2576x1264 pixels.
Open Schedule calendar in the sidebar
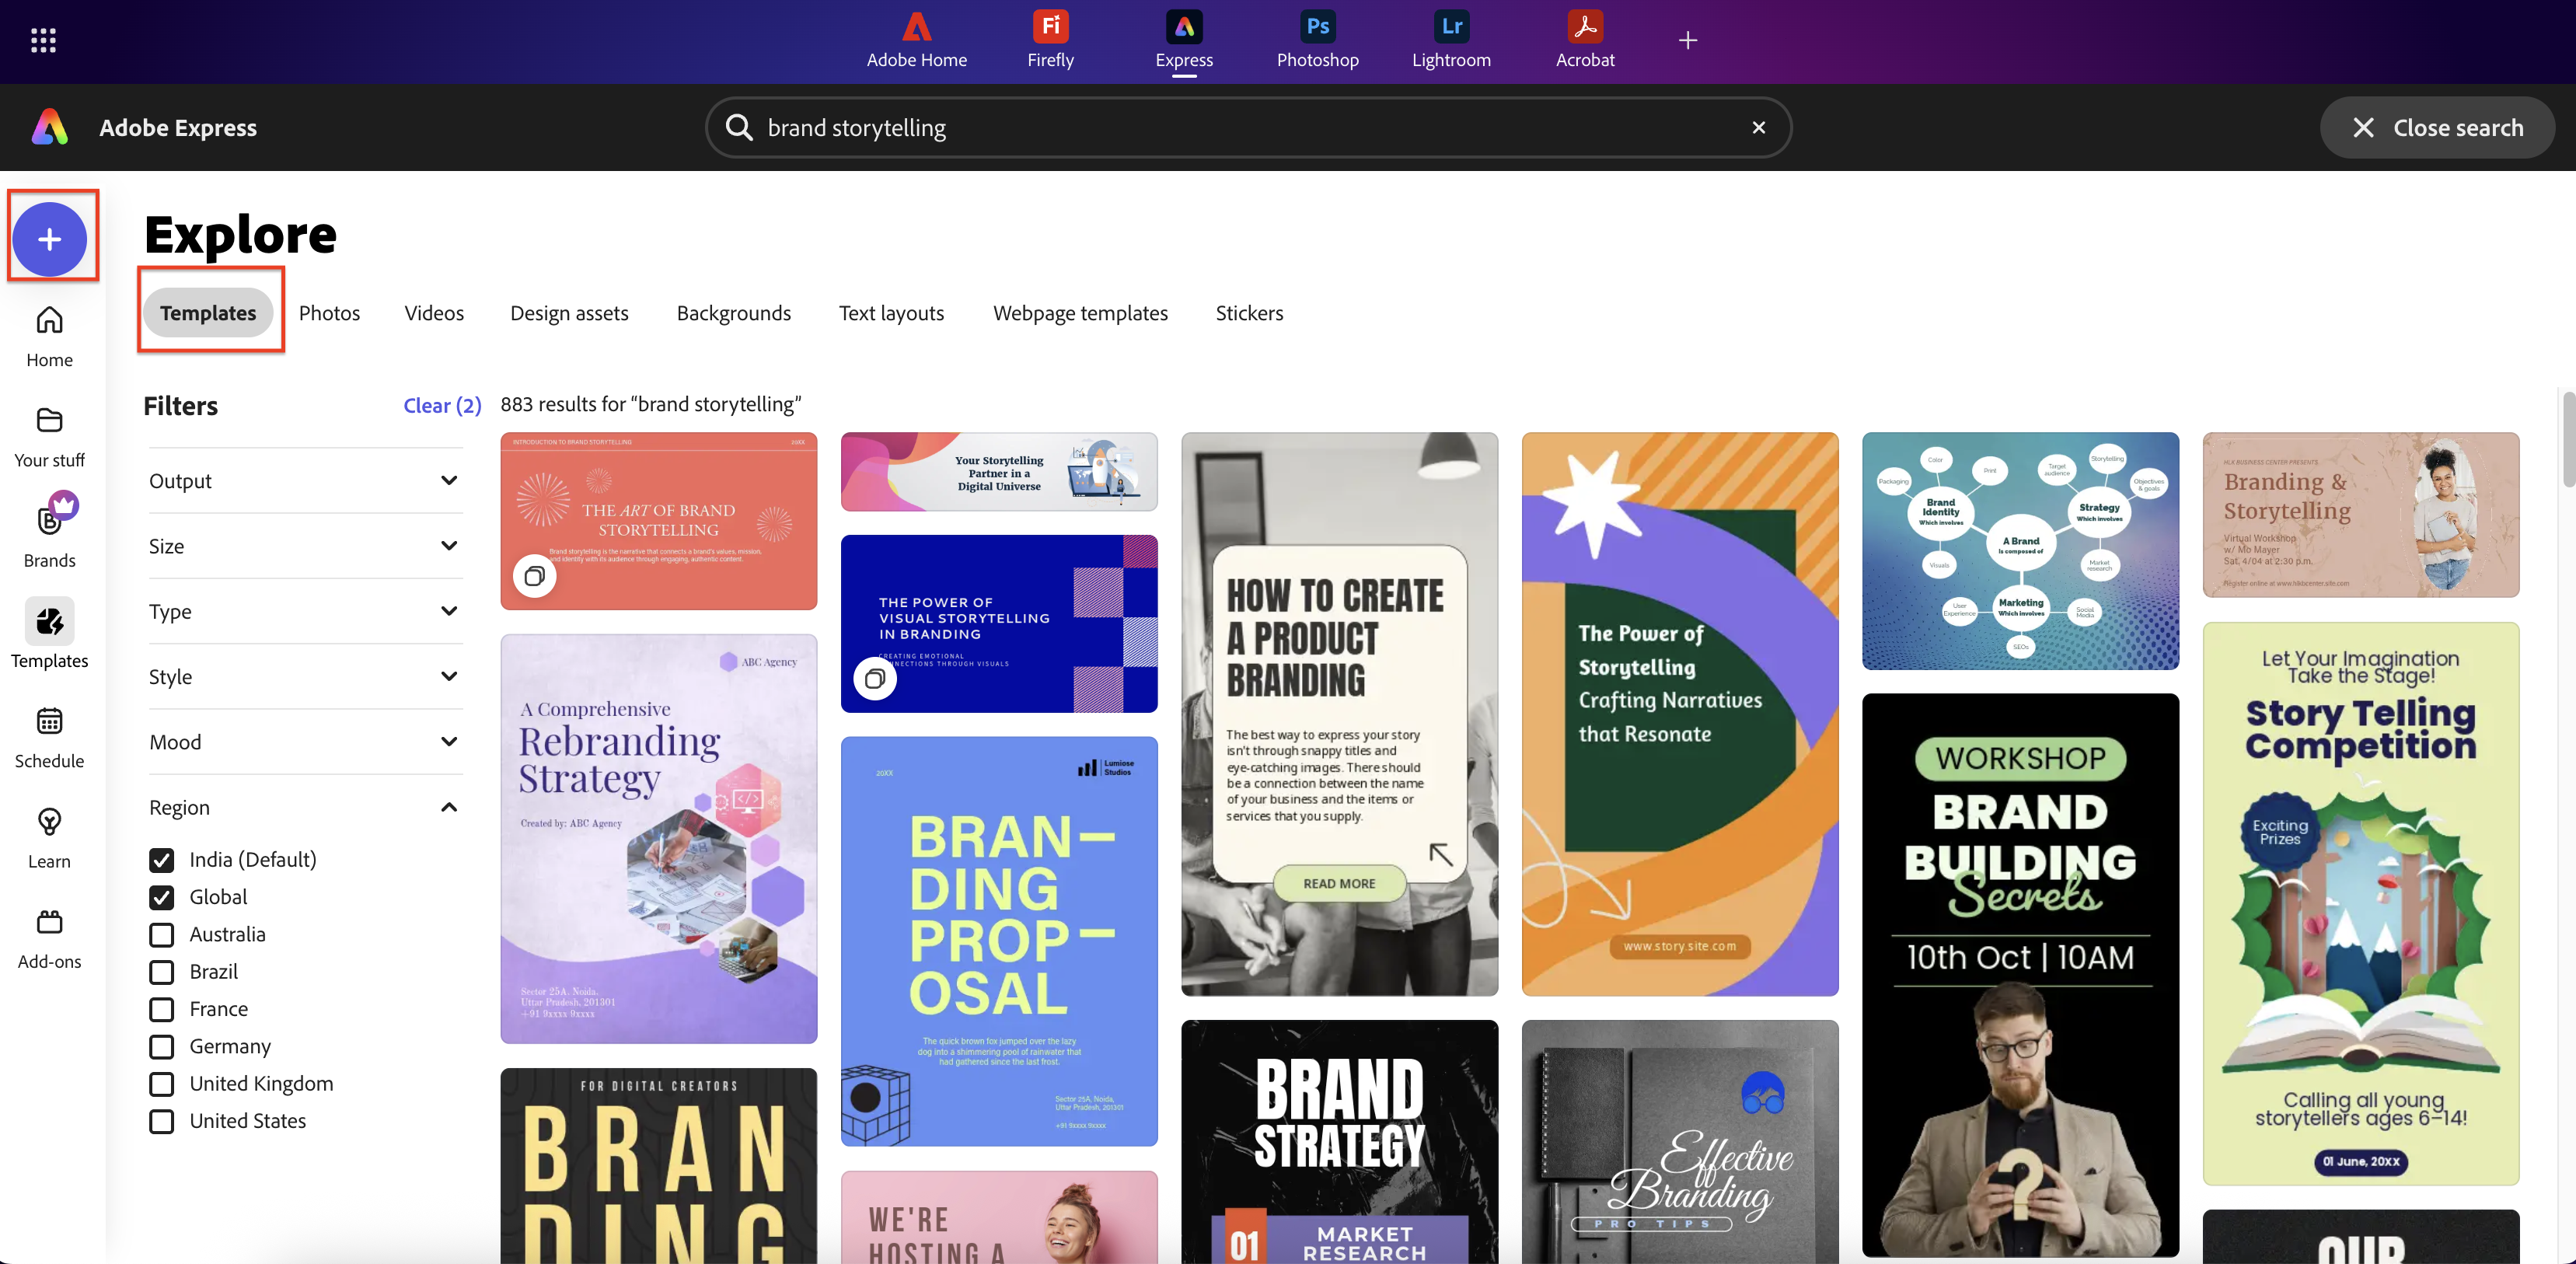[x=49, y=736]
